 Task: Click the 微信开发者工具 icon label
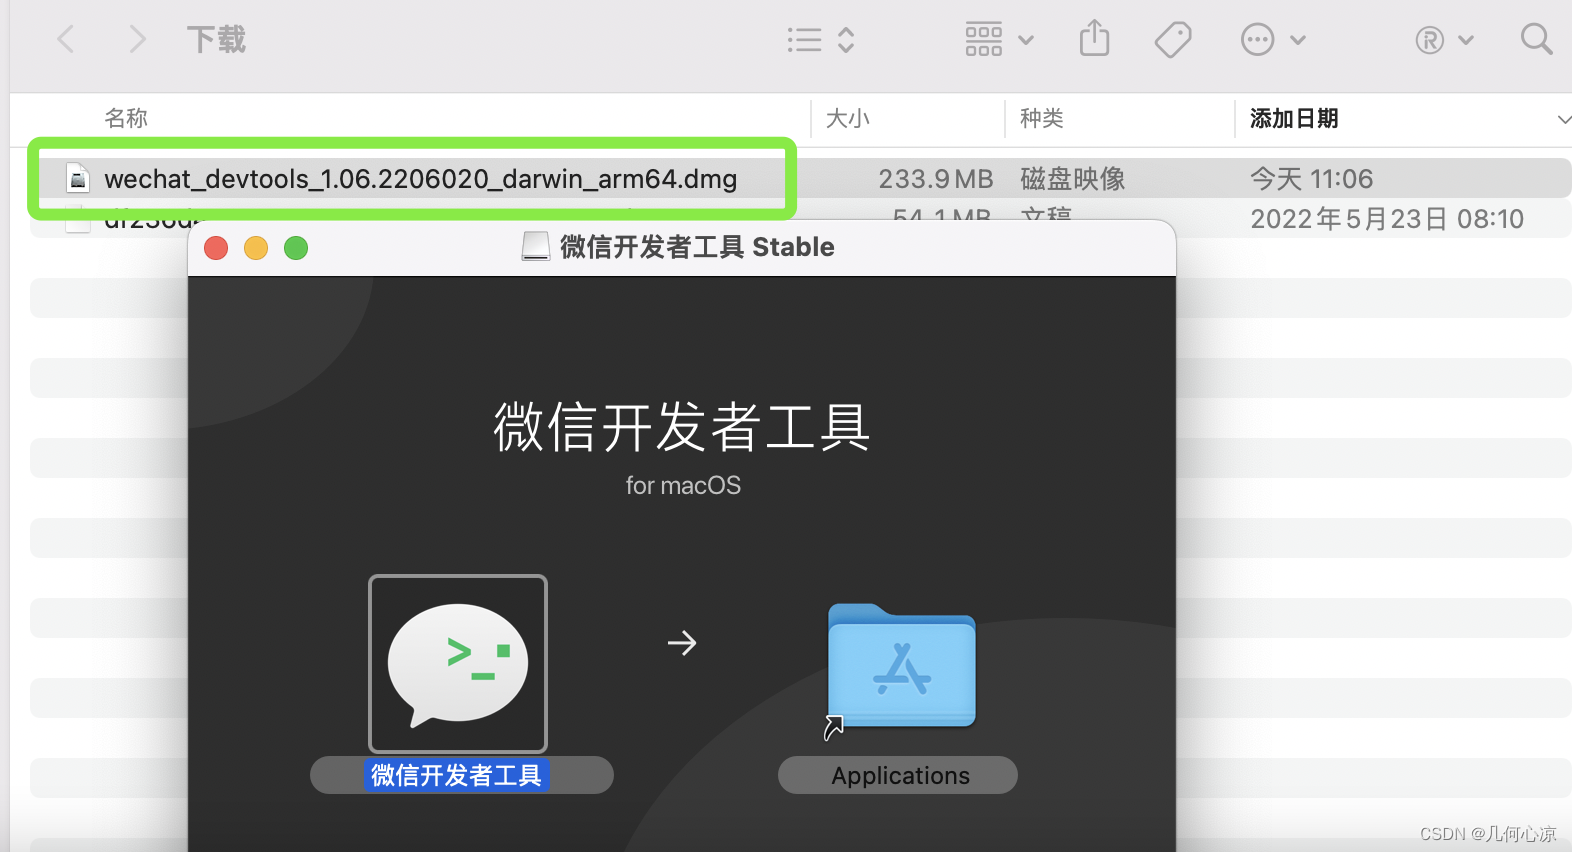pyautogui.click(x=456, y=775)
